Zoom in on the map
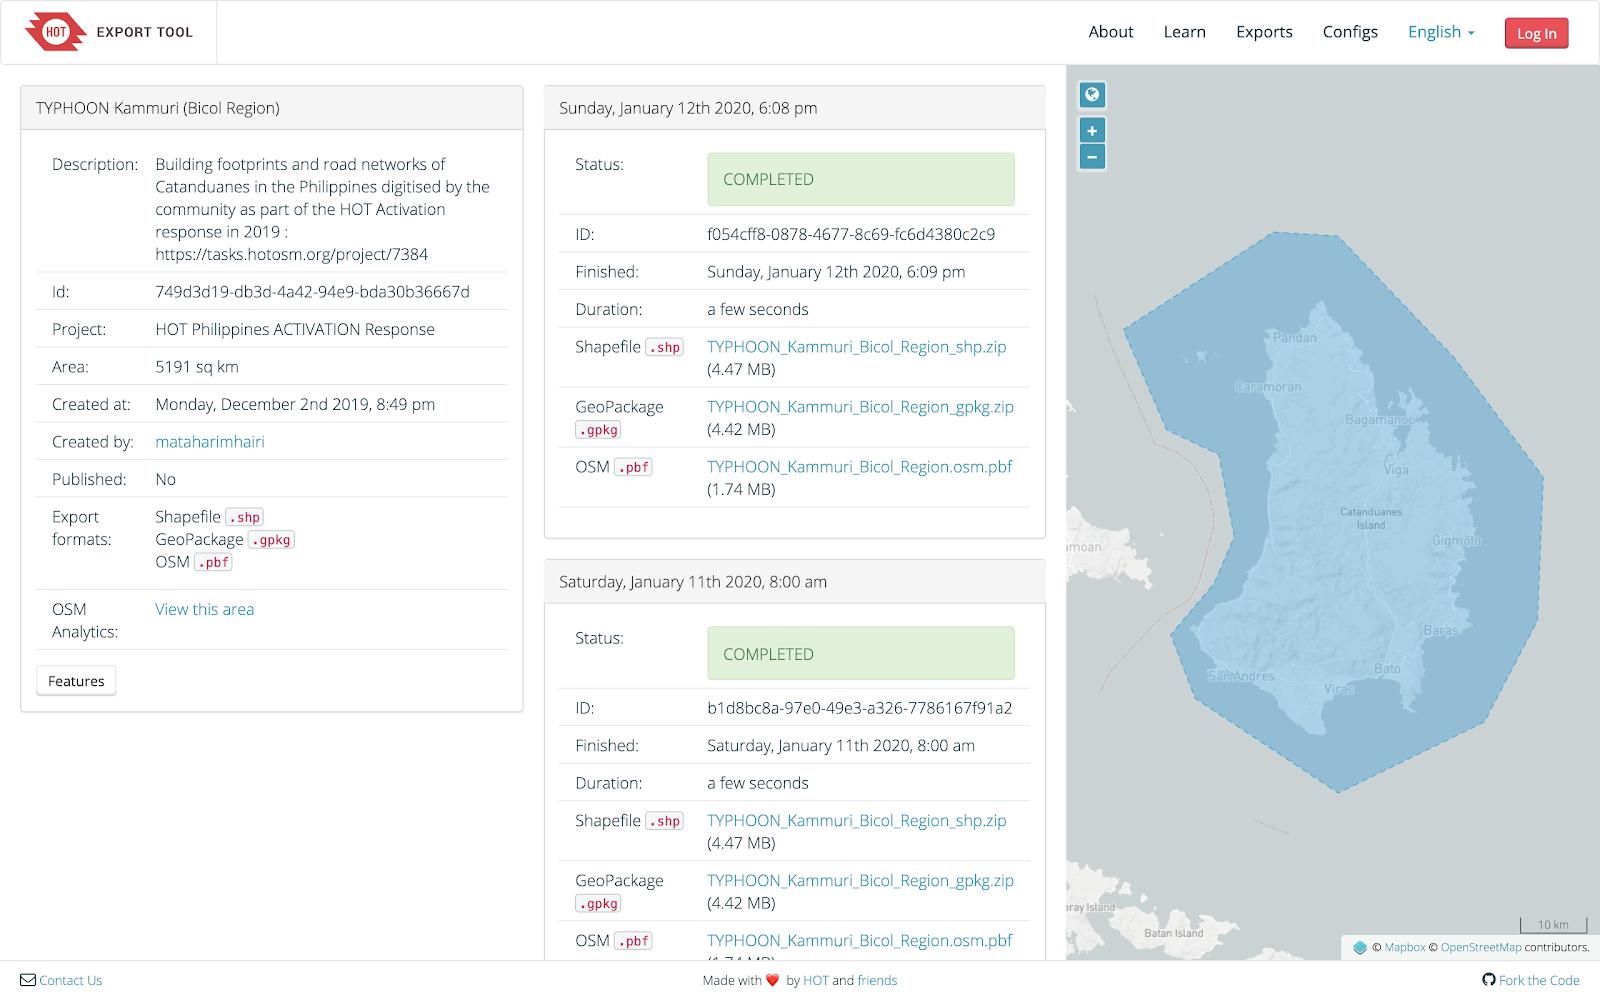1600x1000 pixels. coord(1092,131)
